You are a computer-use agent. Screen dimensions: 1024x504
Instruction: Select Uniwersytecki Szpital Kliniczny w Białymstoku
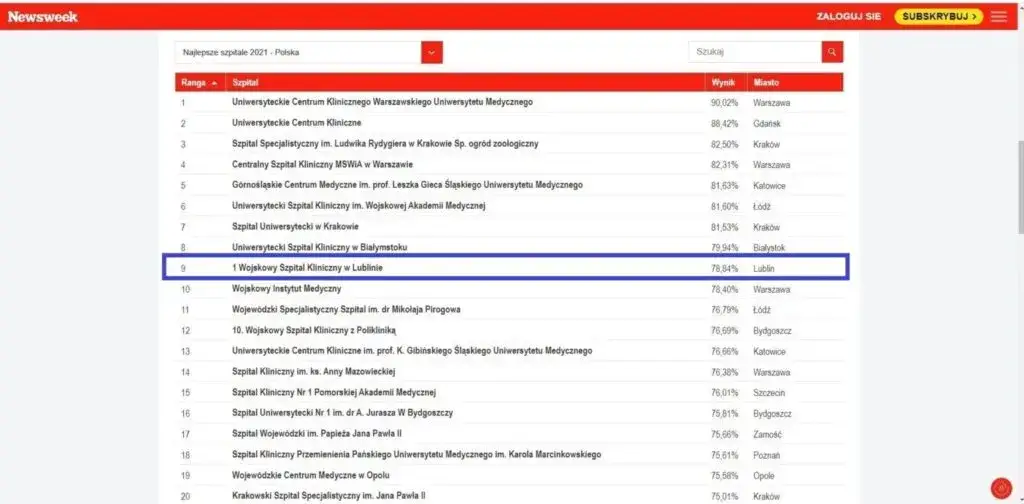[x=319, y=247]
